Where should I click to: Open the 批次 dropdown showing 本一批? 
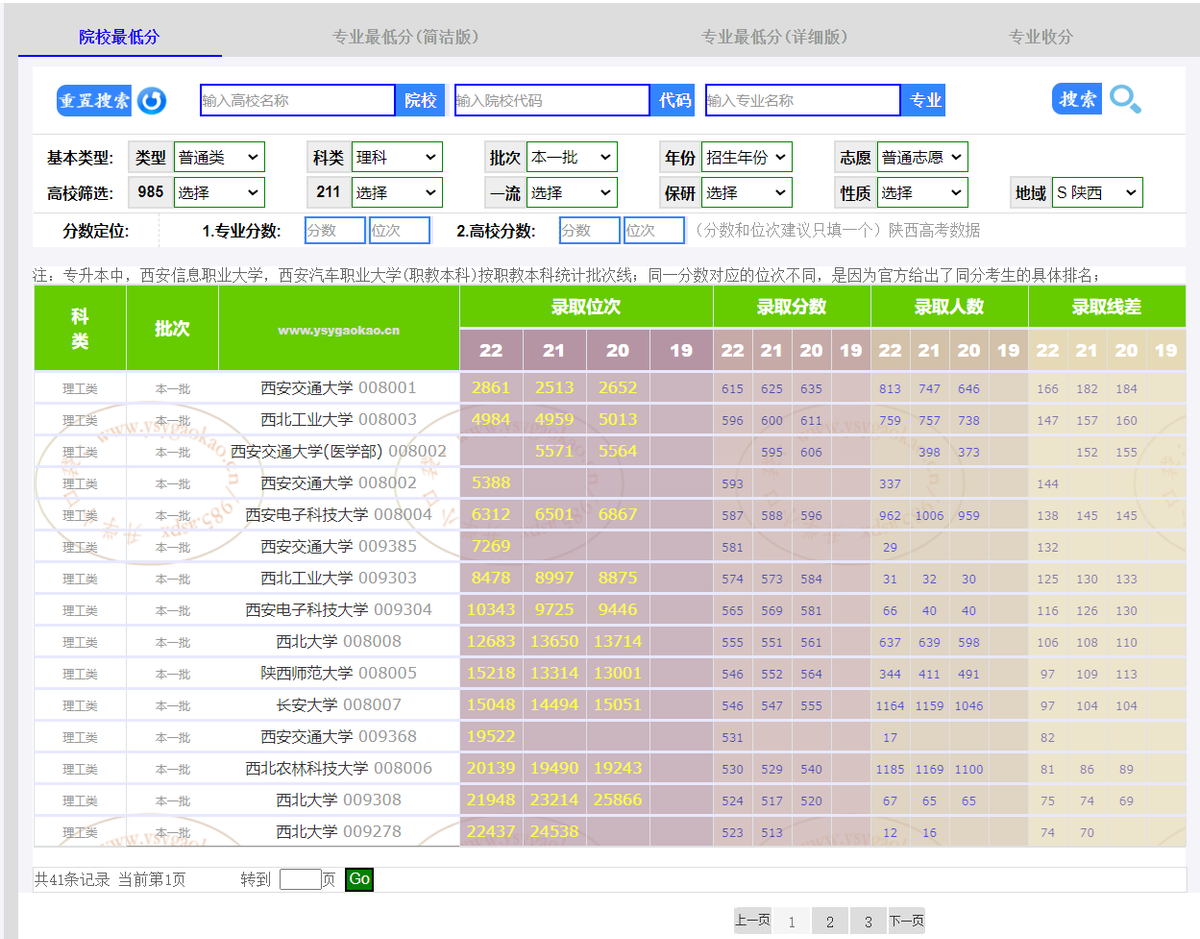click(571, 158)
